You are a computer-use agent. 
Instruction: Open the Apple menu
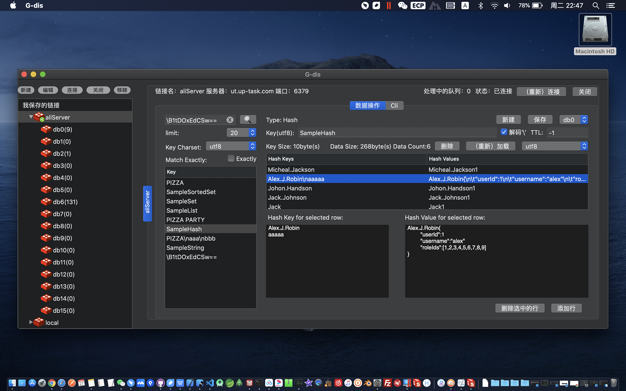tap(13, 6)
